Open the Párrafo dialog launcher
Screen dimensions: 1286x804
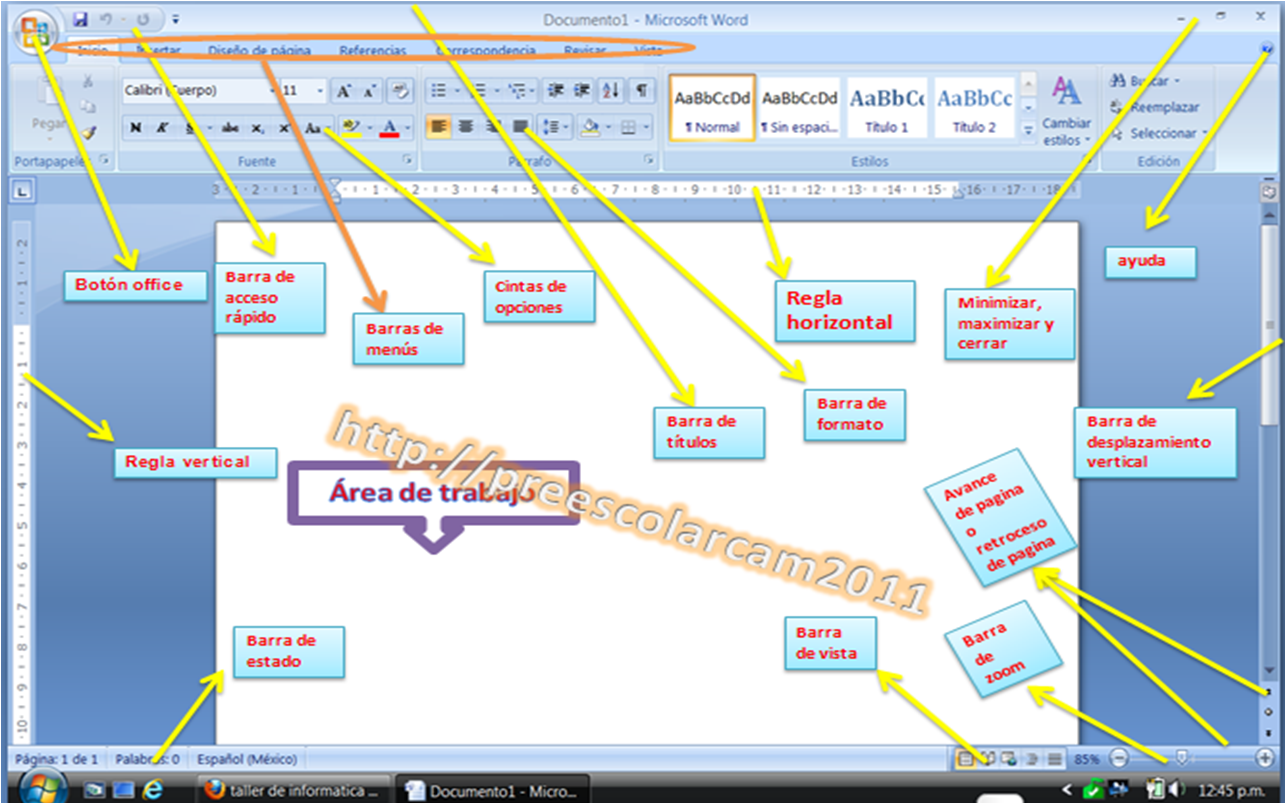click(648, 161)
